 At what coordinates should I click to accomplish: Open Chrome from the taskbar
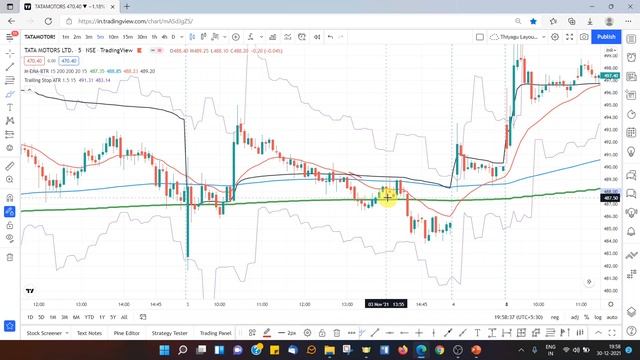pos(439,350)
